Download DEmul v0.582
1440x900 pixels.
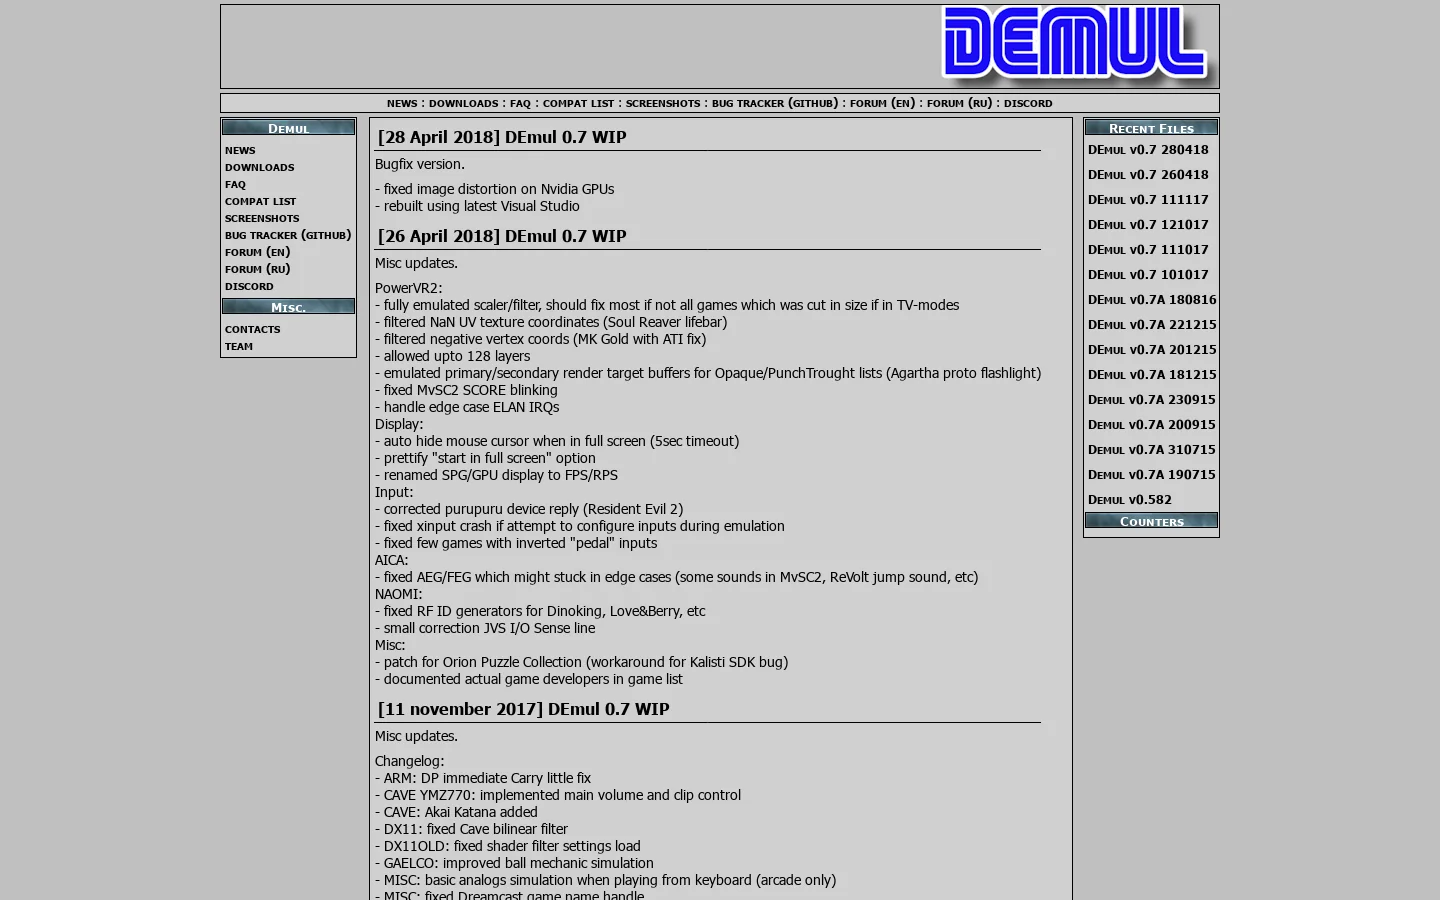coord(1129,500)
